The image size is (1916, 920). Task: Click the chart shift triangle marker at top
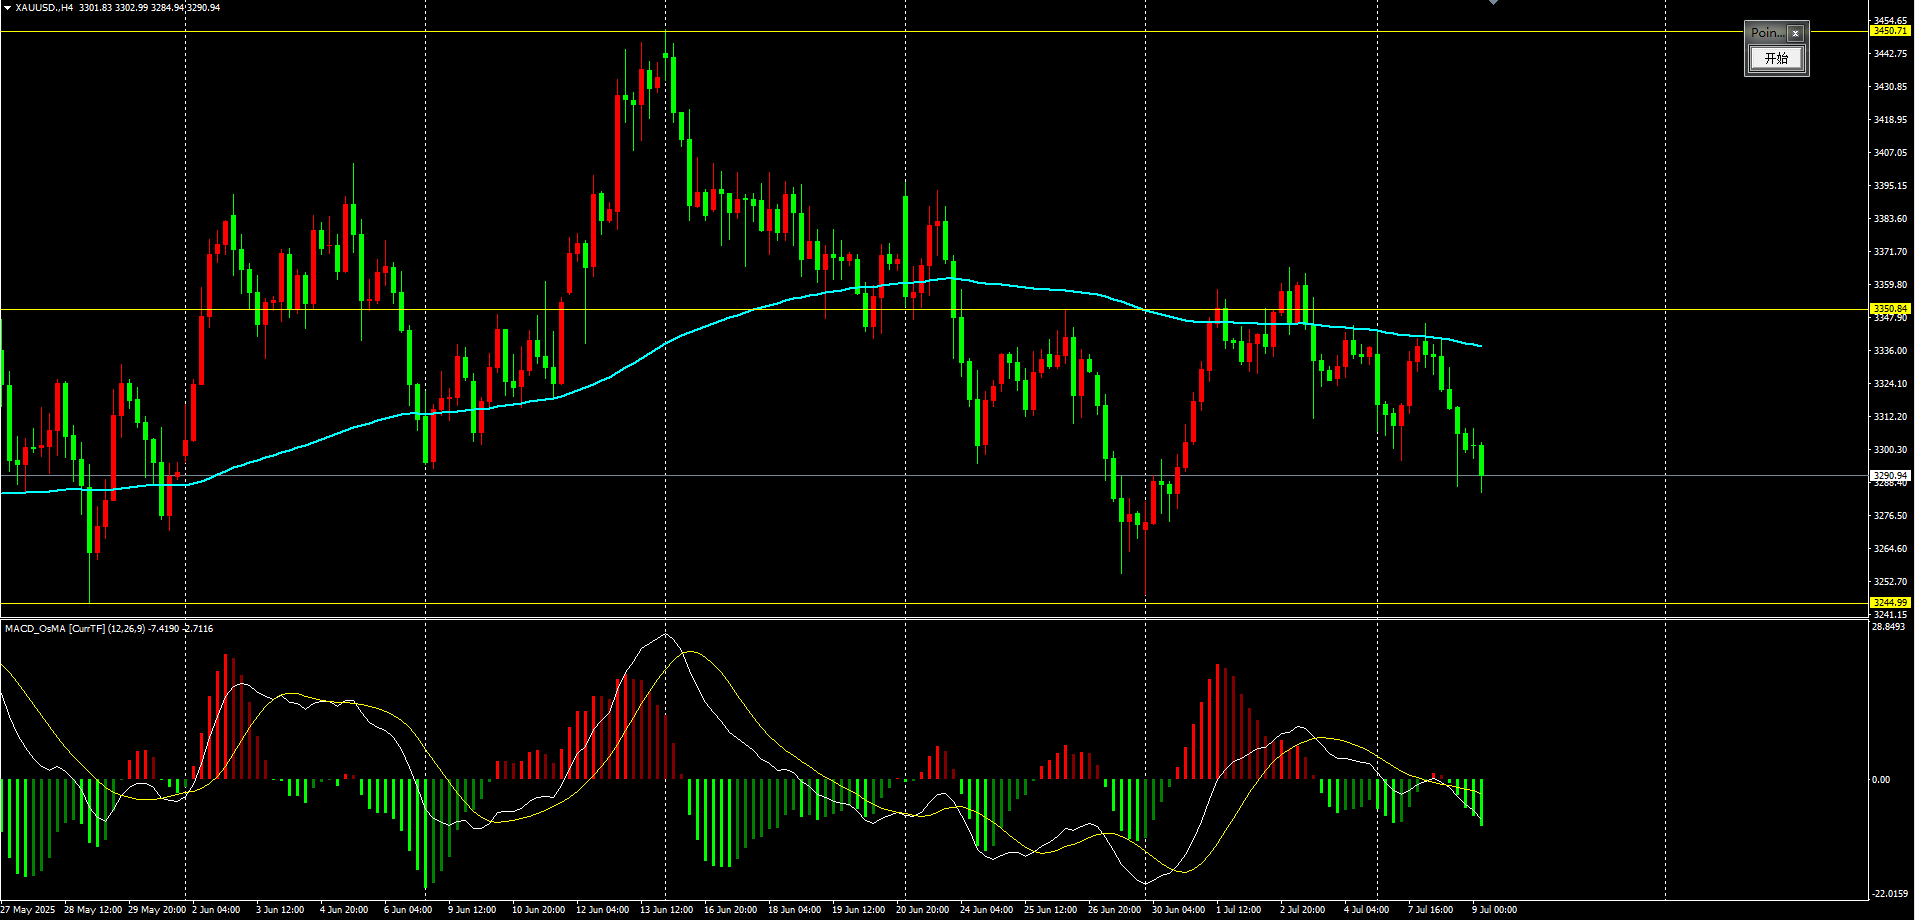1493,3
